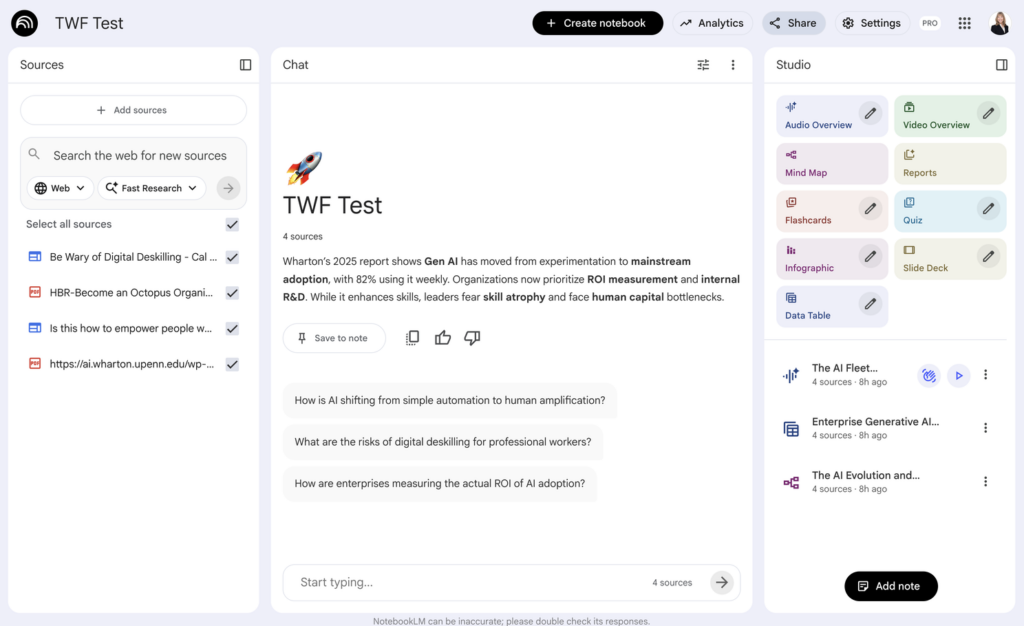Enable interactive mode on The AI Fleet audio
This screenshot has height=626, width=1024.
click(929, 374)
